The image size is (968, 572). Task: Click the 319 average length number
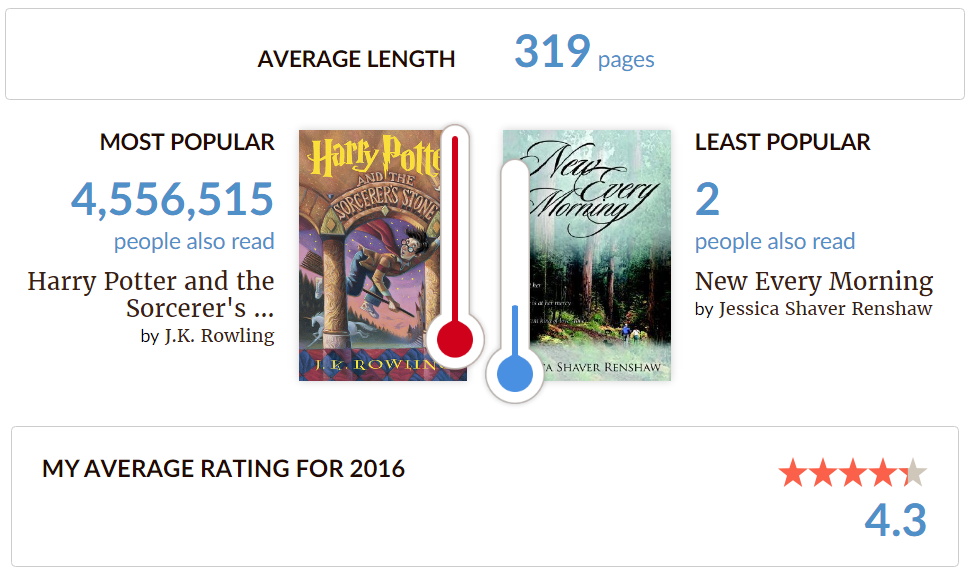[552, 52]
